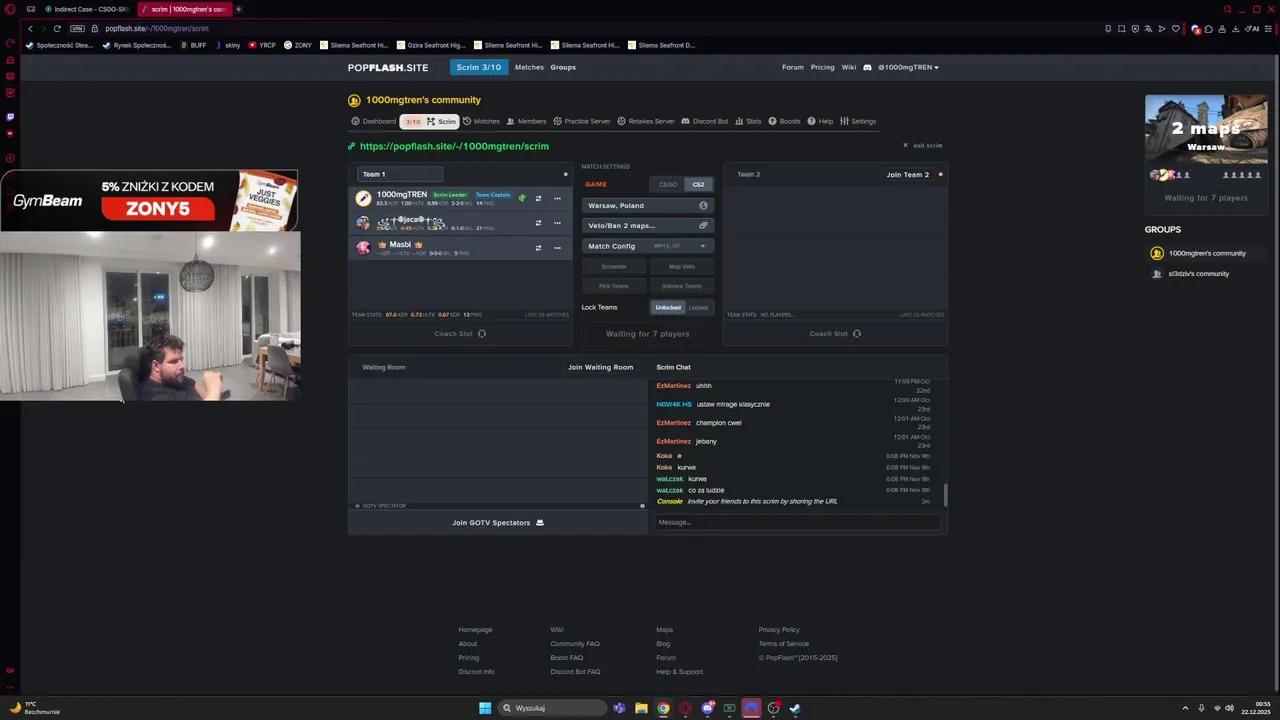This screenshot has width=1280, height=720.
Task: Reload the page in browser toolbar
Action: click(56, 28)
